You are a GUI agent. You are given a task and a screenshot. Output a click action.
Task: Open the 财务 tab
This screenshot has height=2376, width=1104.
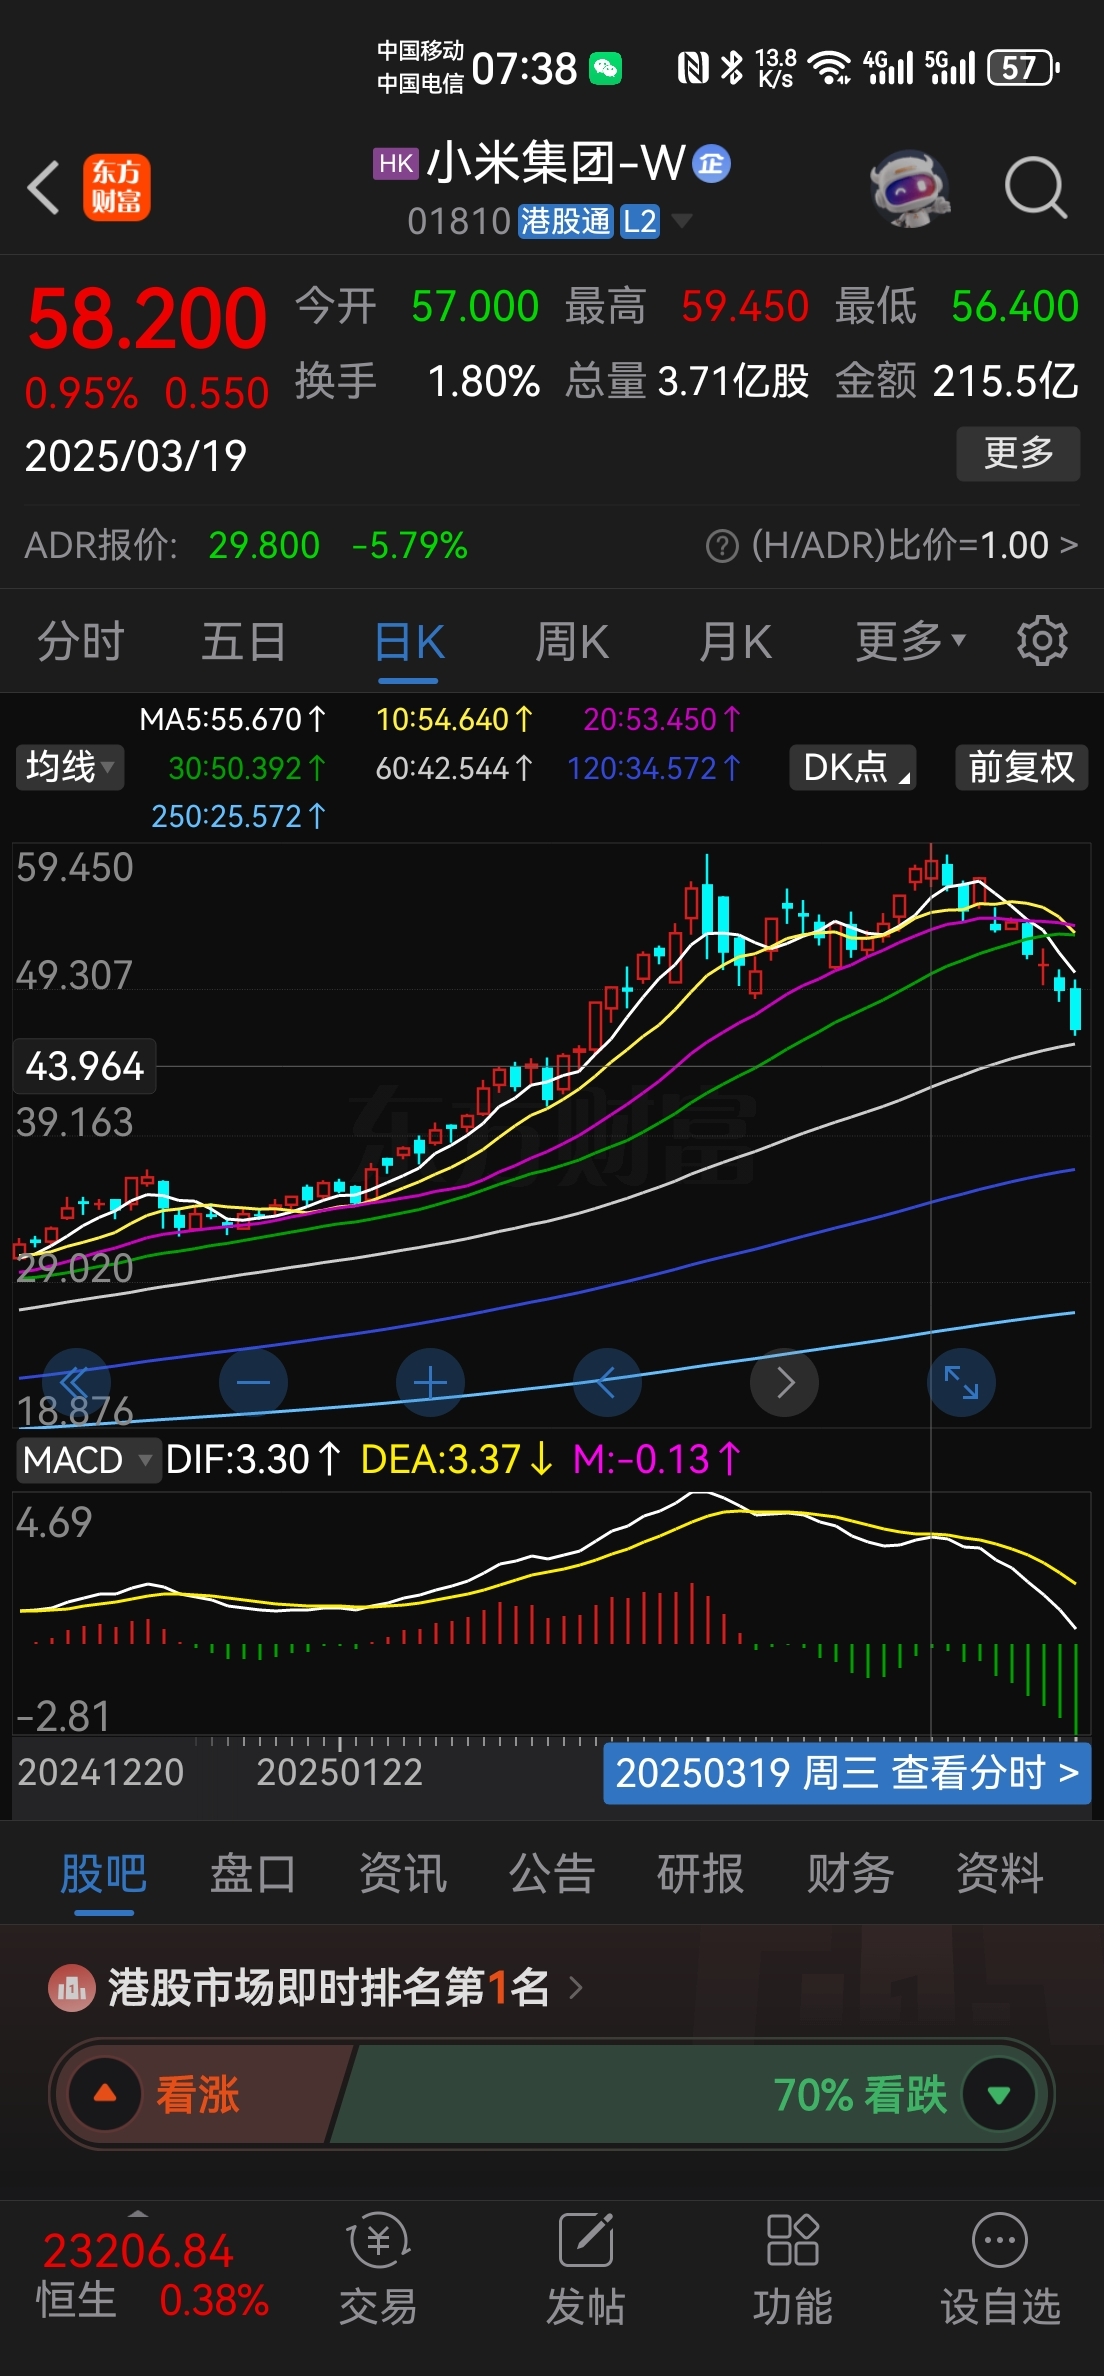(x=851, y=1873)
